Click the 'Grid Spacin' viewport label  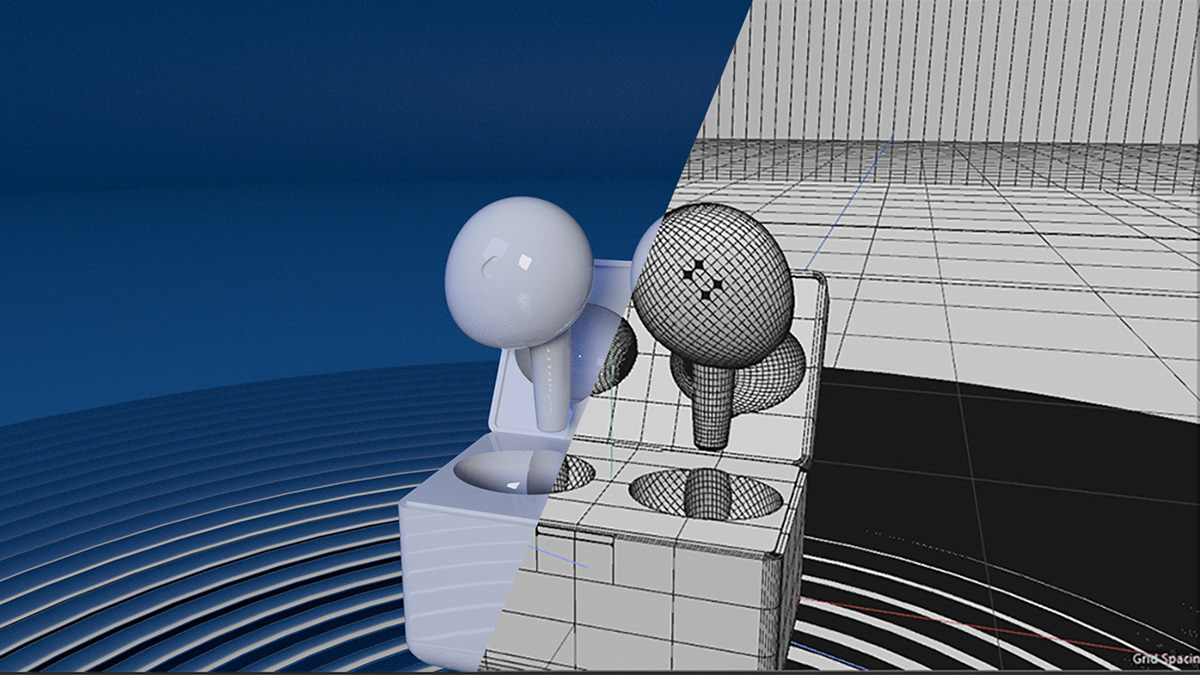[x=1166, y=658]
